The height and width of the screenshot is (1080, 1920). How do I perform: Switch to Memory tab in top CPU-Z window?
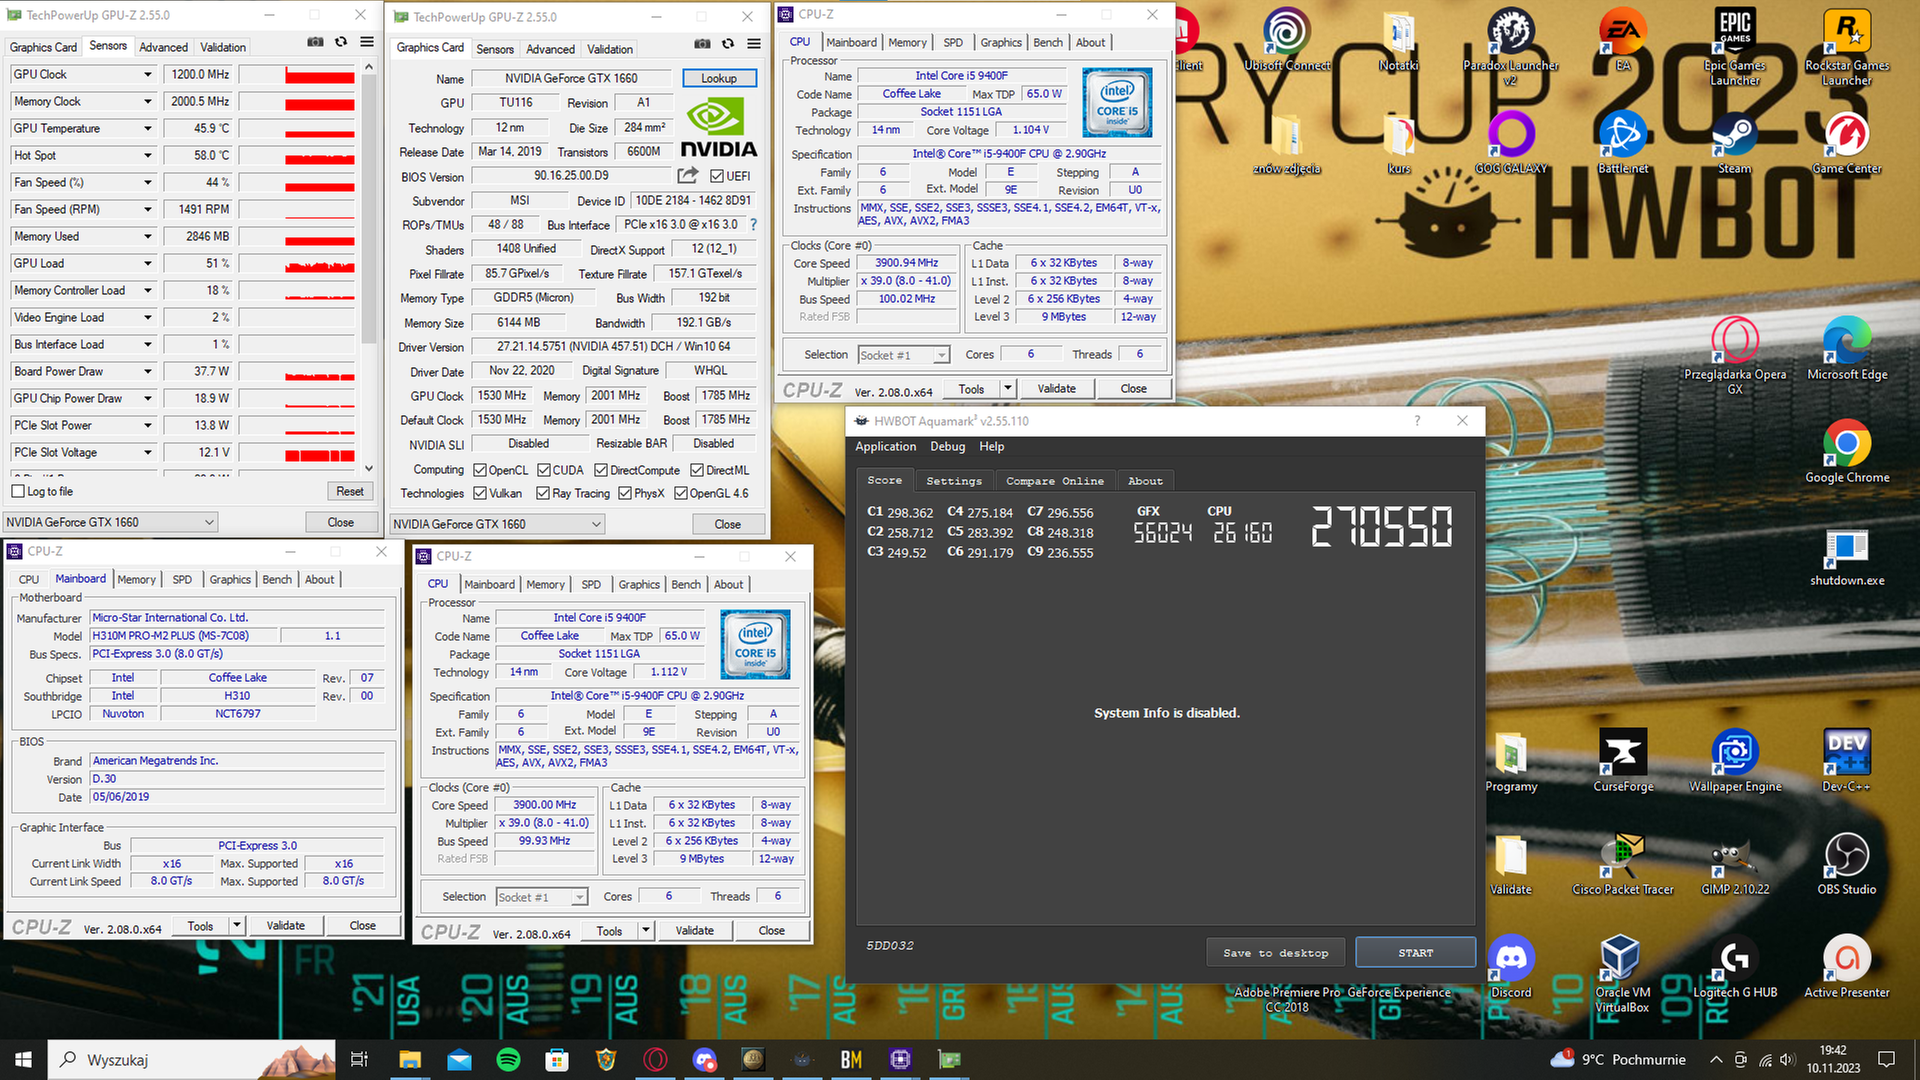pos(907,43)
